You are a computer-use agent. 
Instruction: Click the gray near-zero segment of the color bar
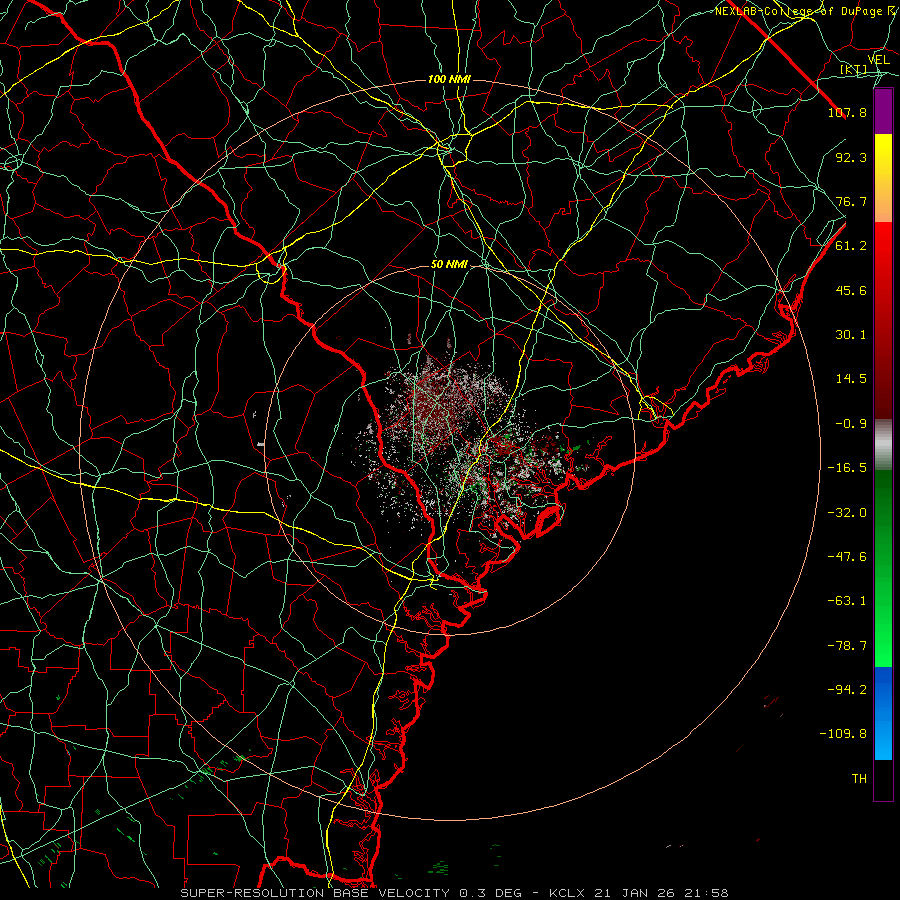(883, 445)
